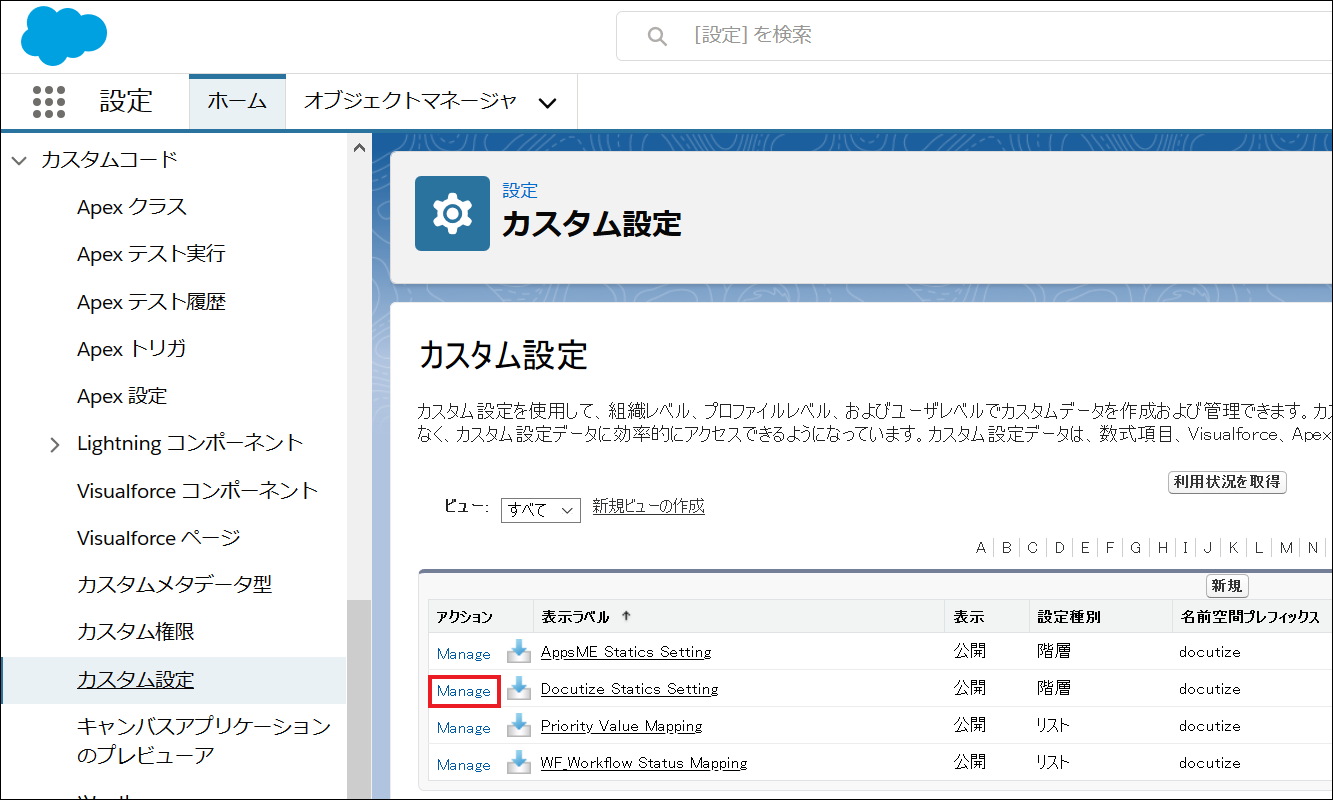The height and width of the screenshot is (800, 1333).
Task: Click the 新規ビューの作成 link
Action: click(x=648, y=506)
